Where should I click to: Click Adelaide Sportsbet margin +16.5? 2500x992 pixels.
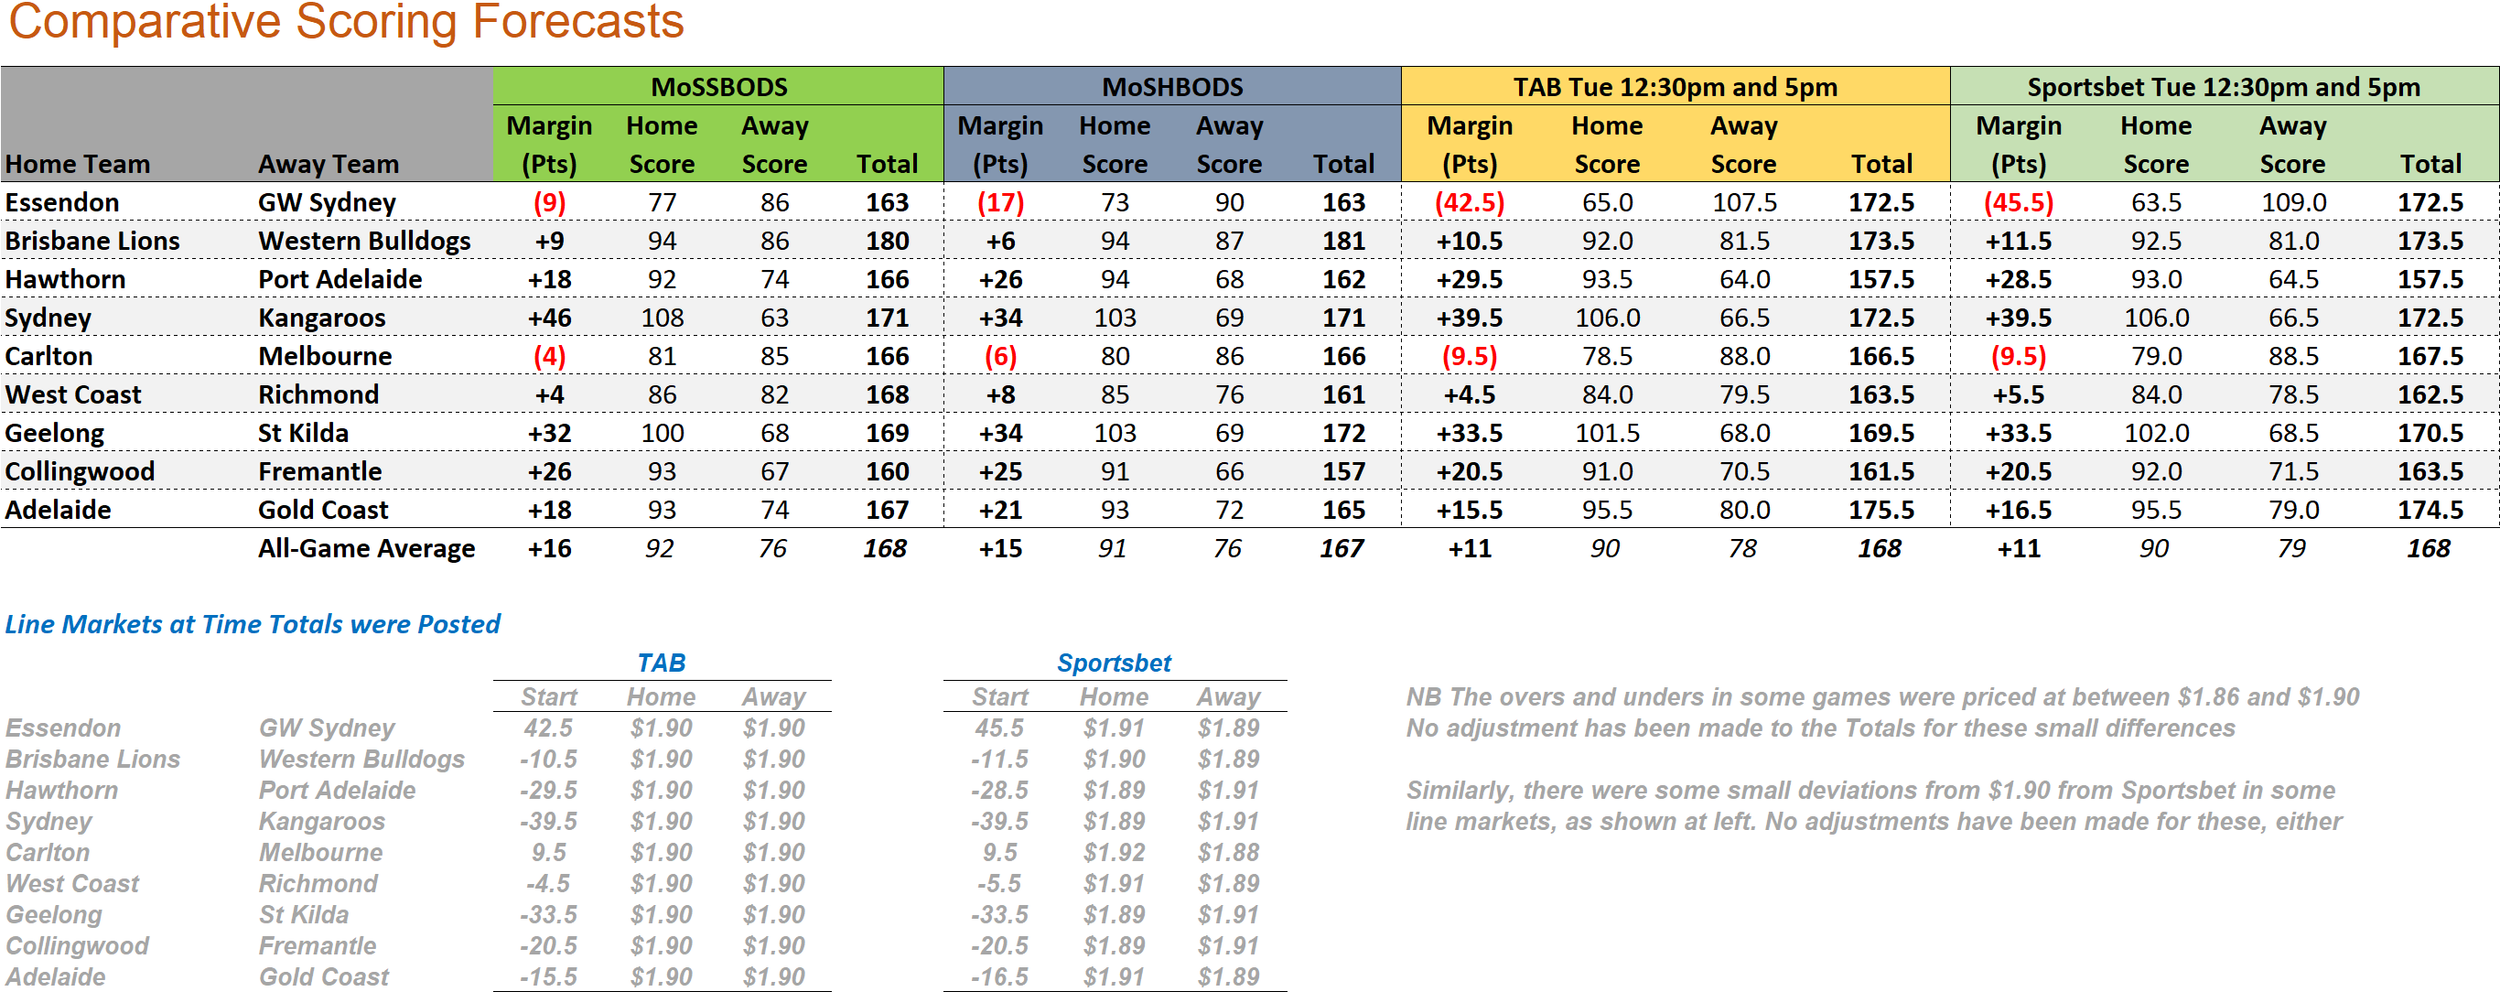[x=2018, y=510]
